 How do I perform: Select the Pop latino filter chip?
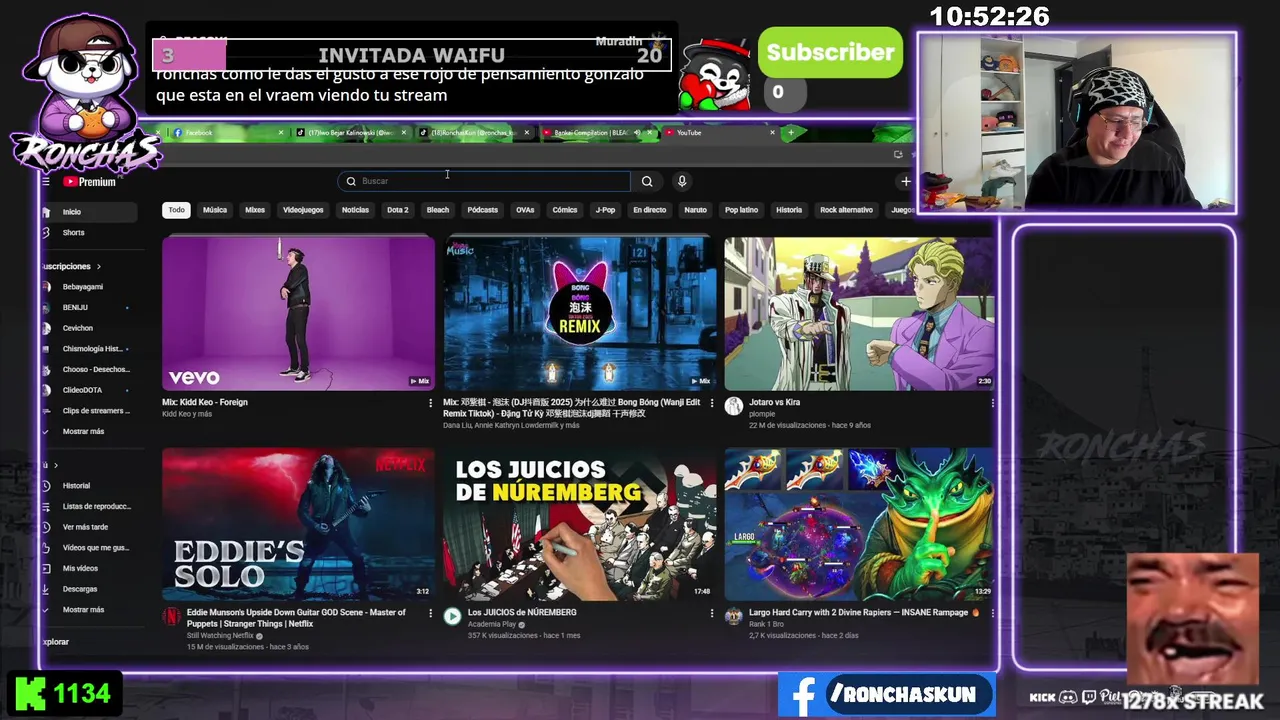741,210
